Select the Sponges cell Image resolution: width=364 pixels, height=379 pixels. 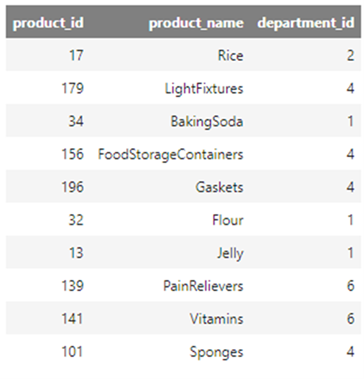(217, 352)
